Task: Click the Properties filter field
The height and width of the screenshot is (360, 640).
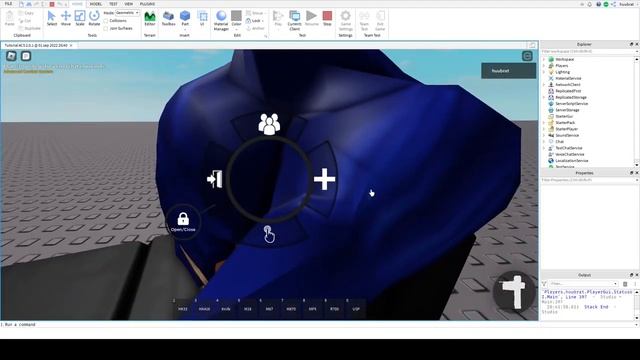Action: (x=589, y=180)
